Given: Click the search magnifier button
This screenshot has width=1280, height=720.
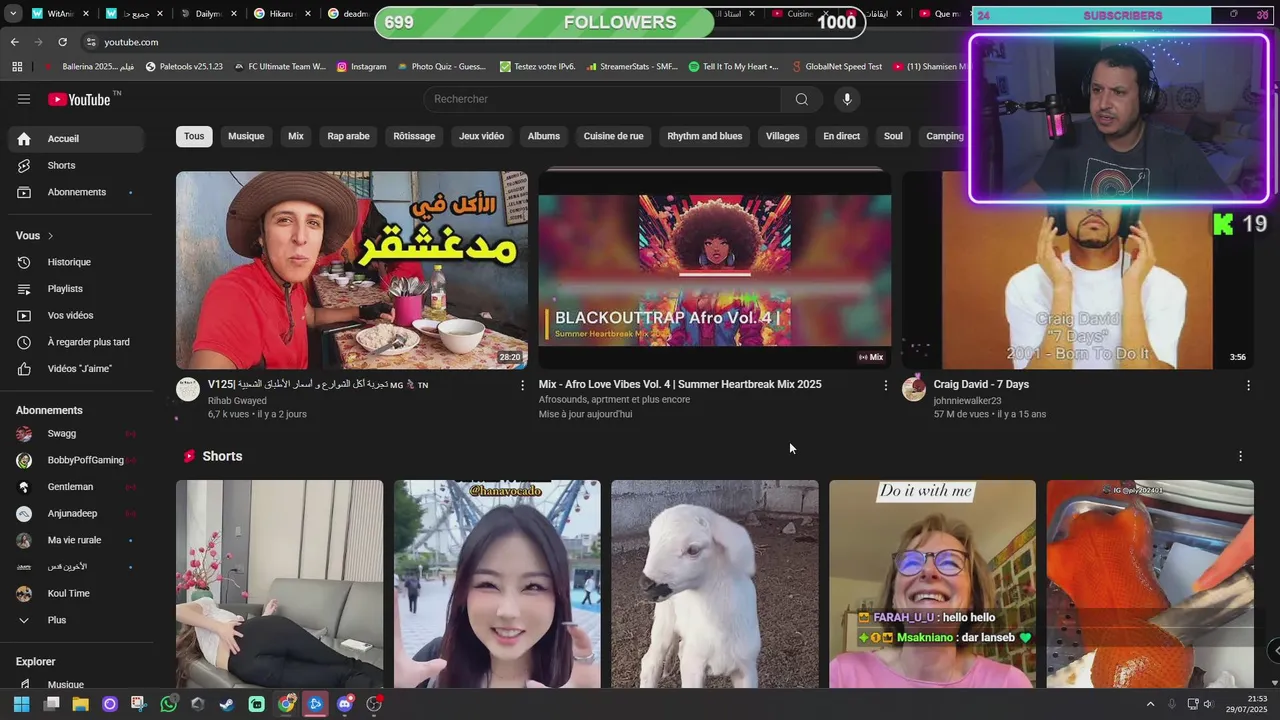Looking at the screenshot, I should 801,99.
